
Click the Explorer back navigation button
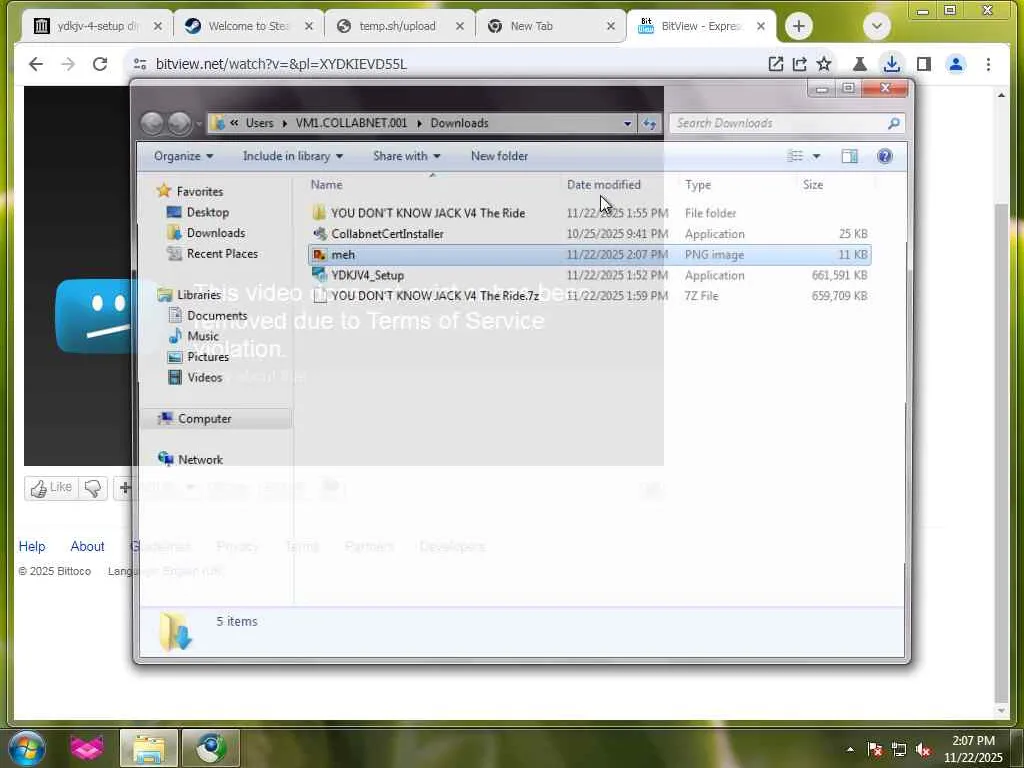tap(152, 123)
